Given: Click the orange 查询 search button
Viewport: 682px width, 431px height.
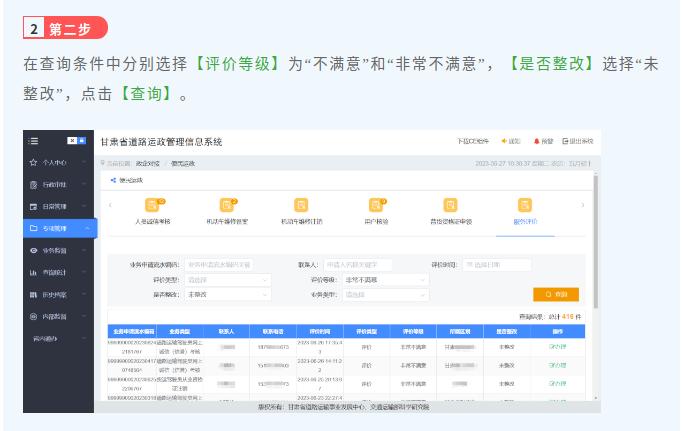Looking at the screenshot, I should pyautogui.click(x=556, y=294).
